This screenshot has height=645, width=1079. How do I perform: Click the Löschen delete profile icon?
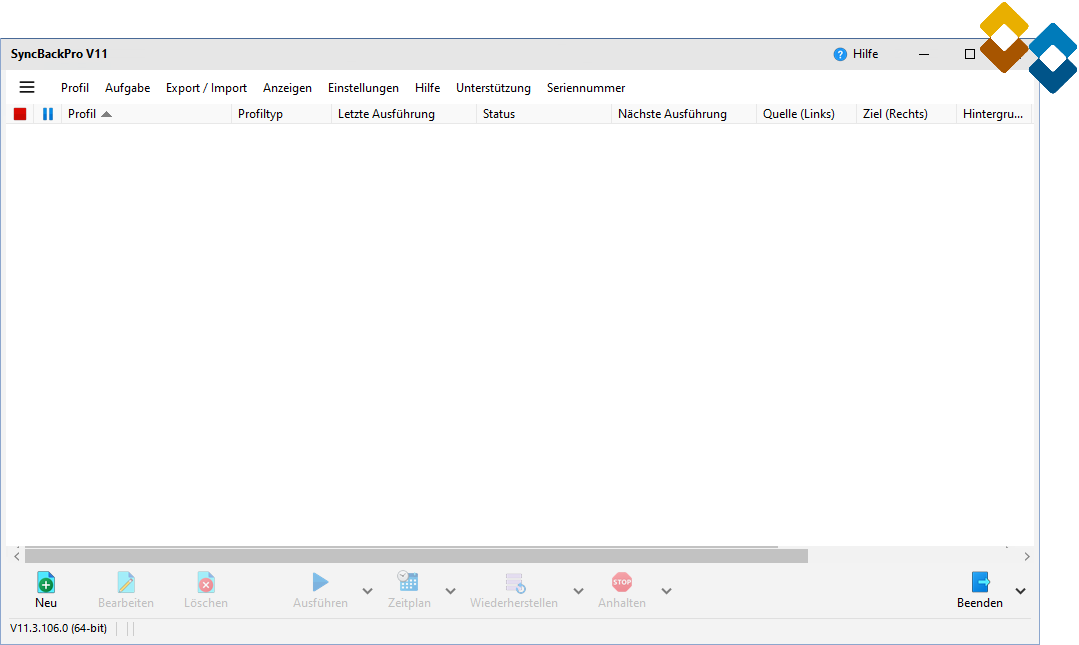click(x=206, y=582)
